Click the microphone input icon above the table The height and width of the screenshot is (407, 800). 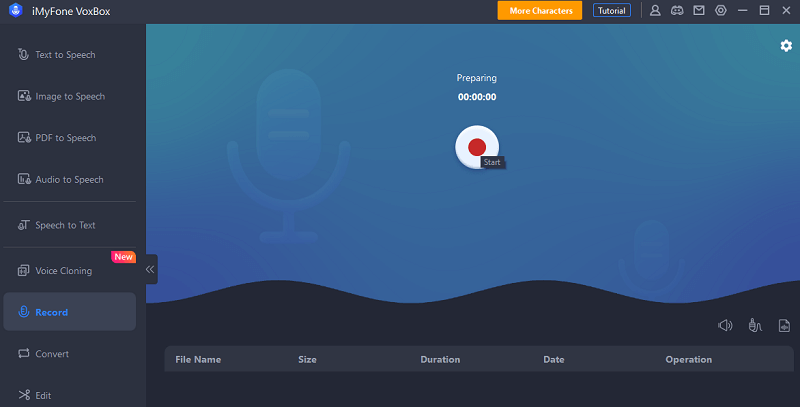point(755,325)
